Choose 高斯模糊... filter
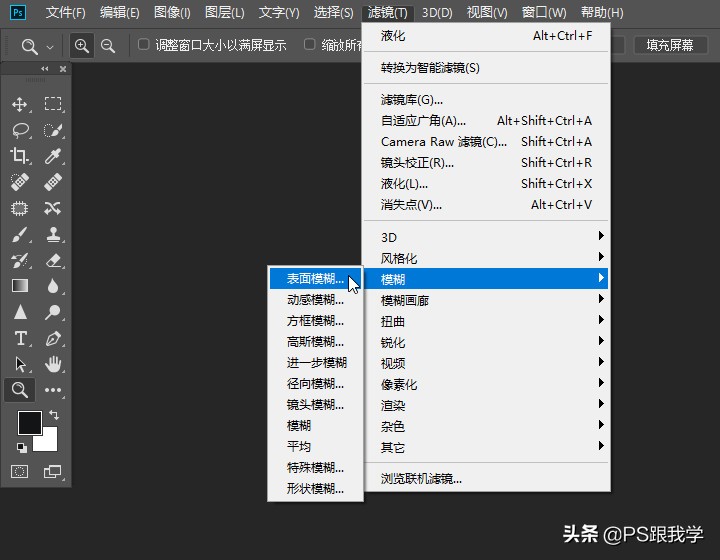Viewport: 720px width, 560px height. tap(316, 342)
